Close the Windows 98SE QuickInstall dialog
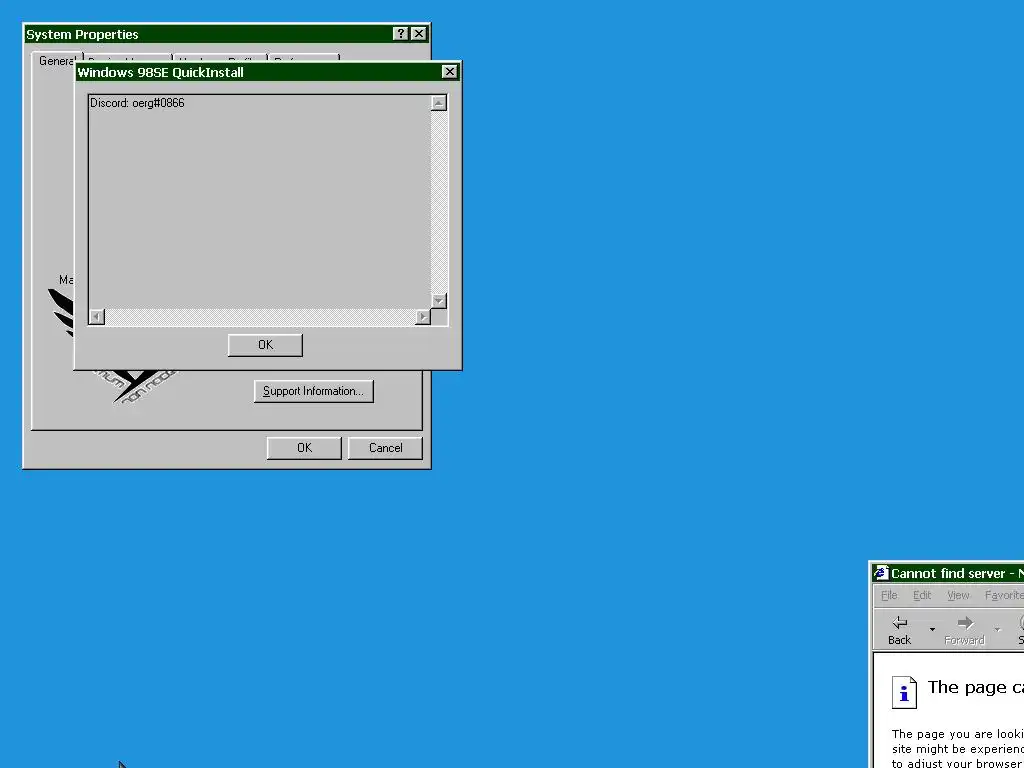1024x768 pixels. 449,72
